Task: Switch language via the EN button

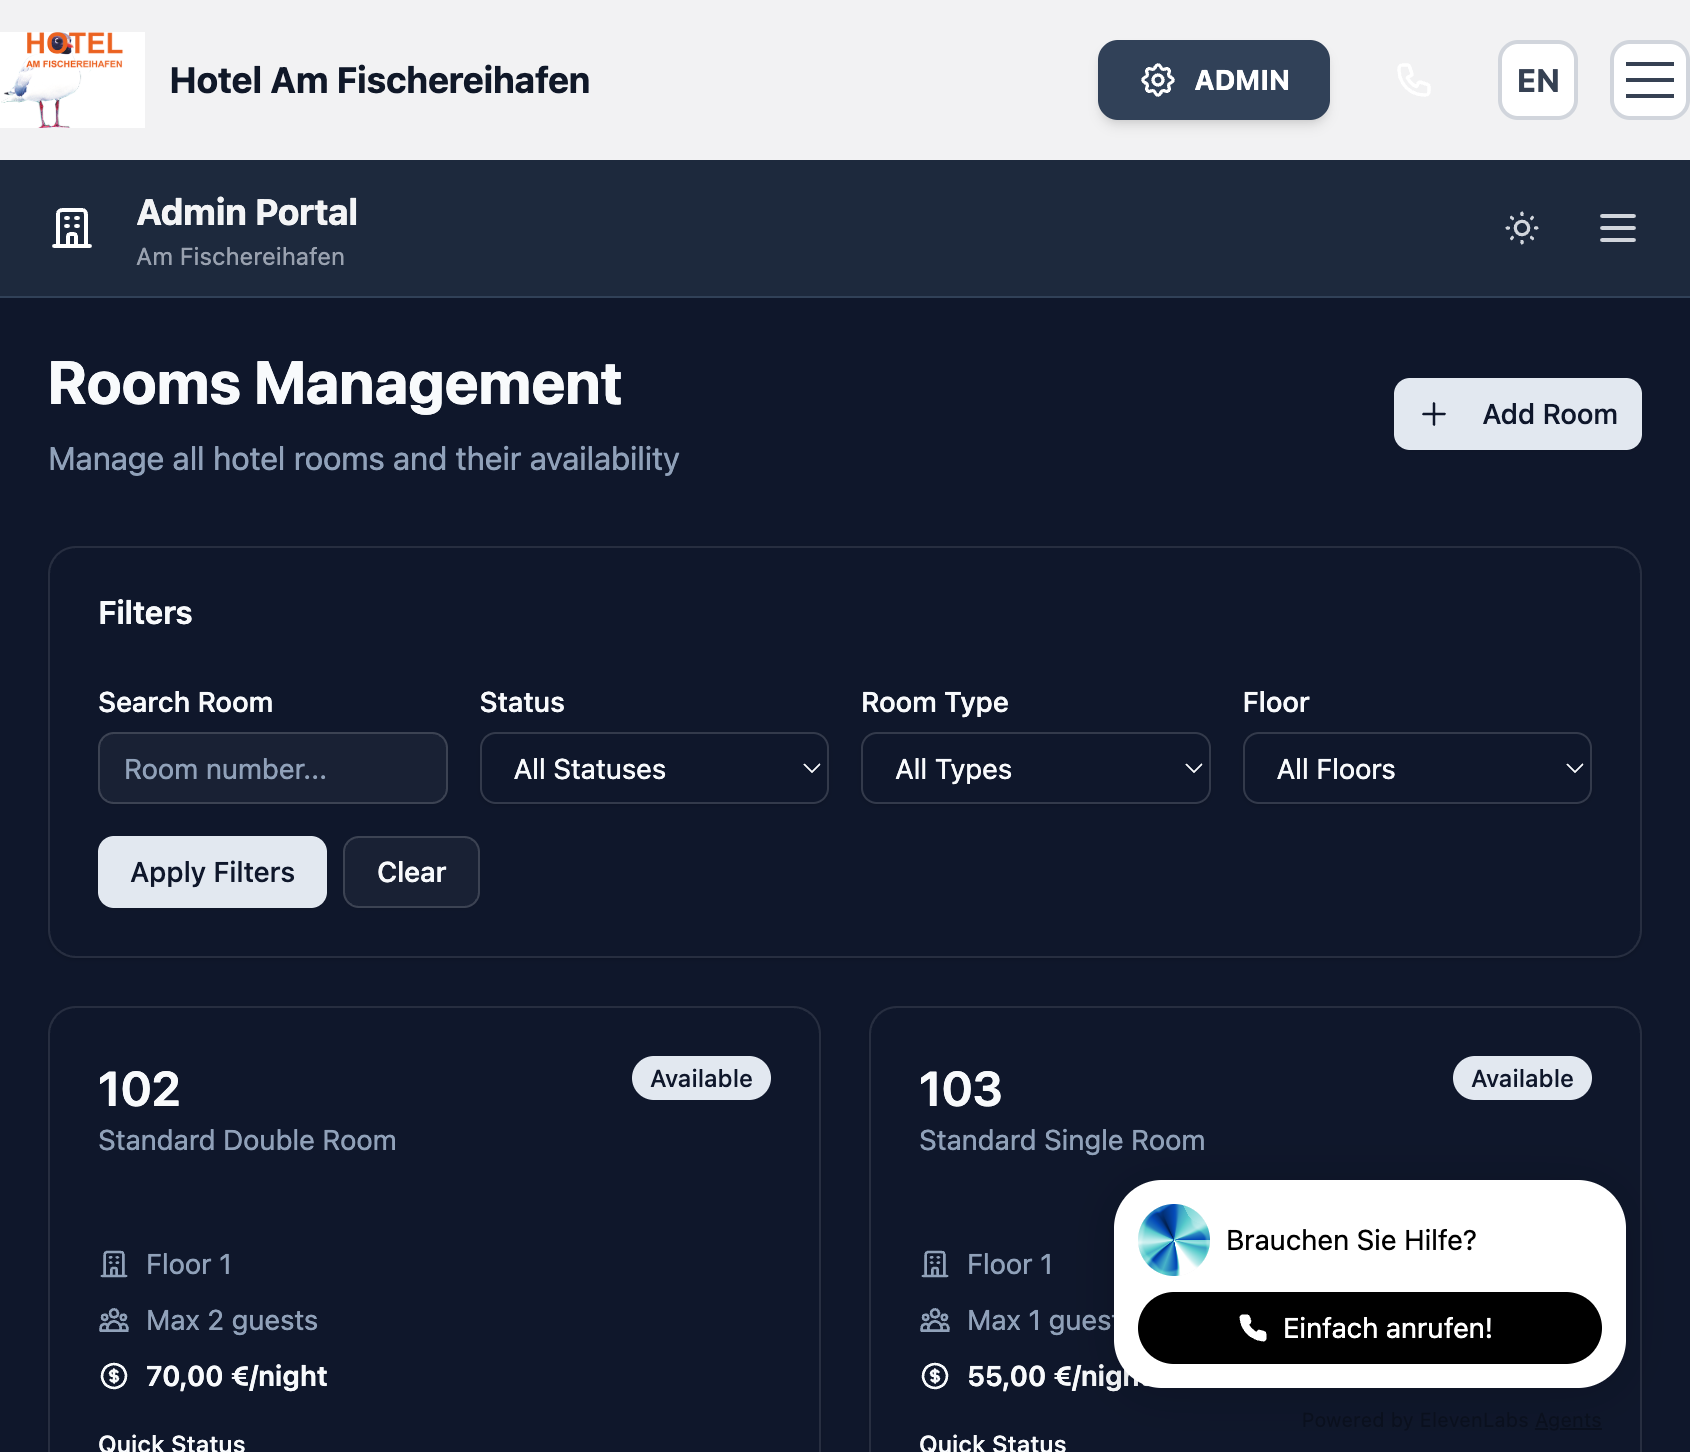Action: tap(1538, 80)
